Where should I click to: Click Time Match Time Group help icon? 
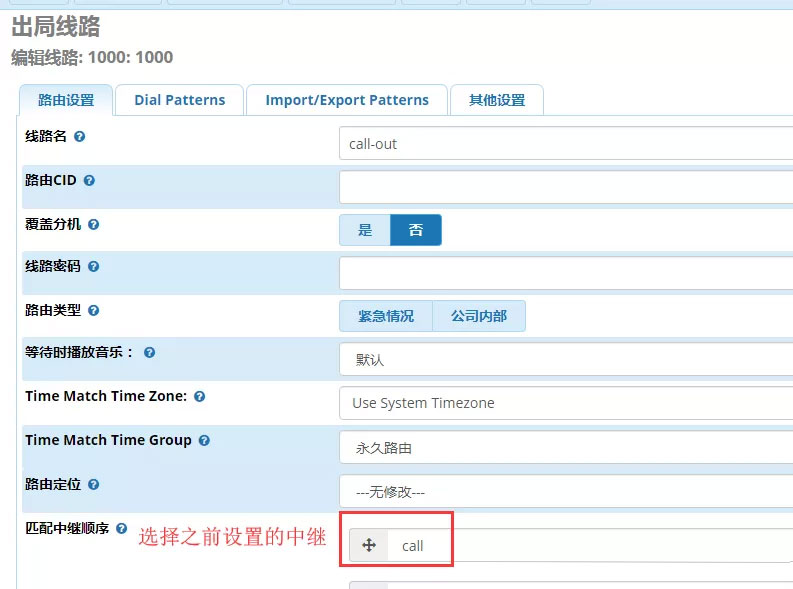(x=204, y=440)
